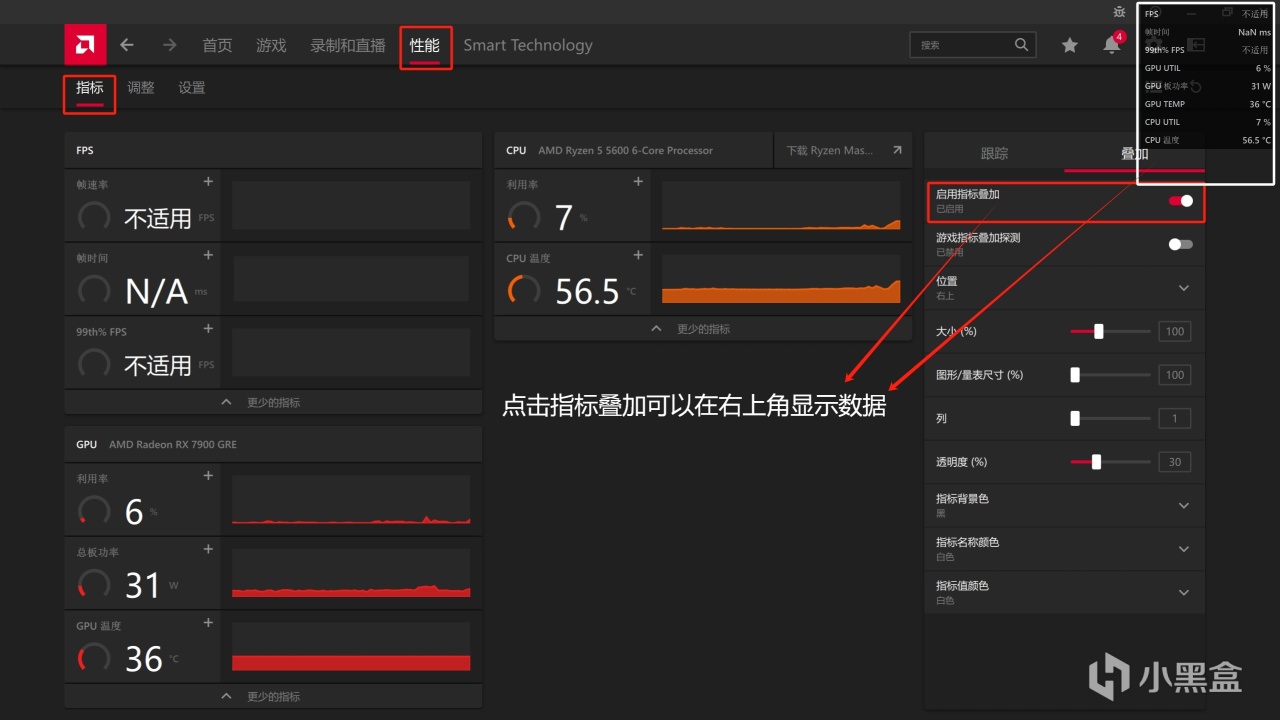Click the AMD logo icon
The image size is (1280, 720).
pyautogui.click(x=85, y=45)
